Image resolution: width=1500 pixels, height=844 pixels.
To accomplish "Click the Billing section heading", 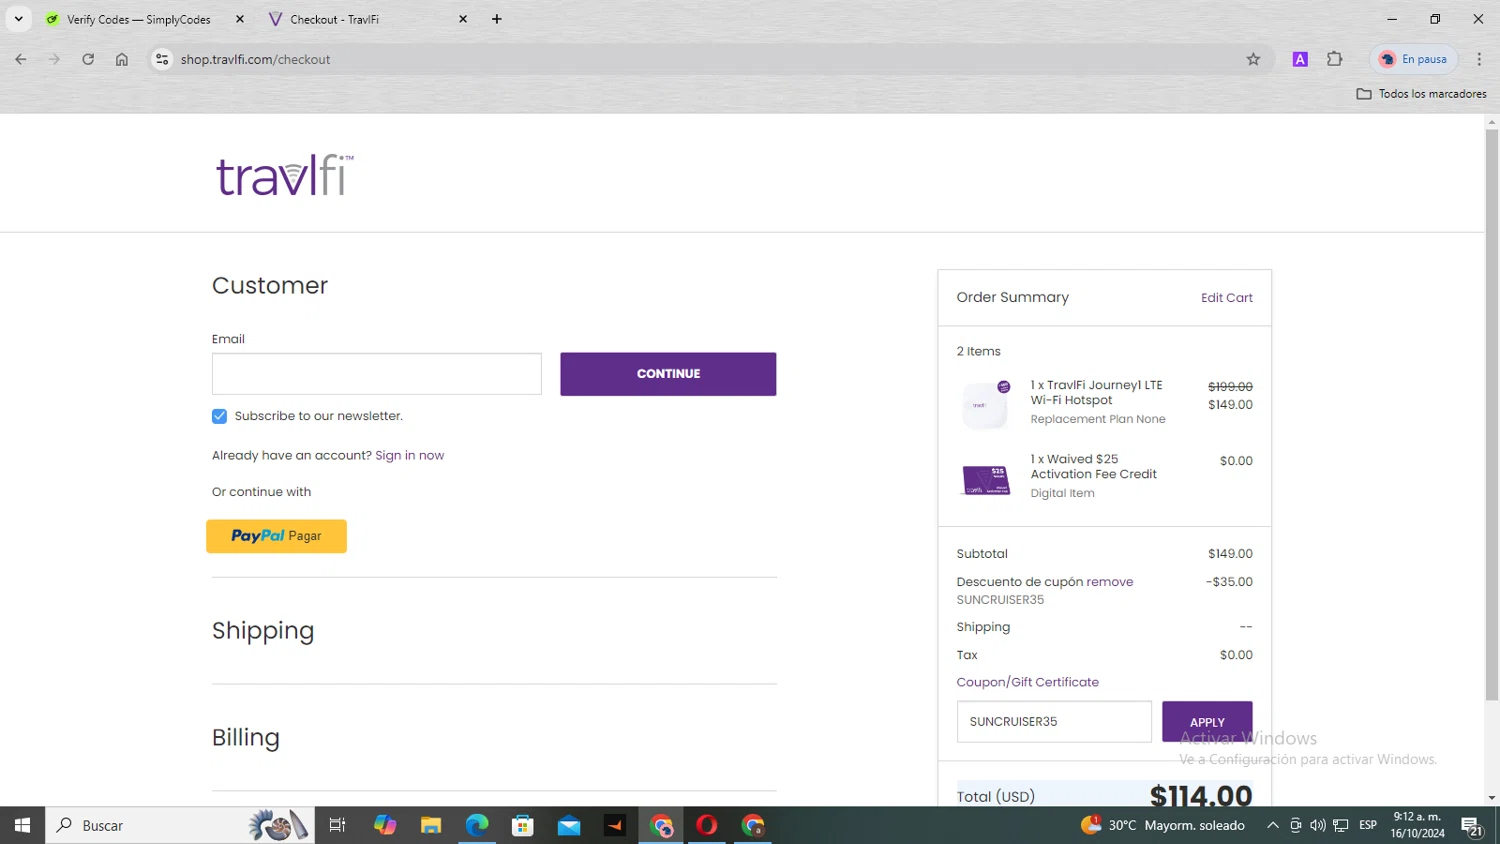I will pyautogui.click(x=246, y=738).
